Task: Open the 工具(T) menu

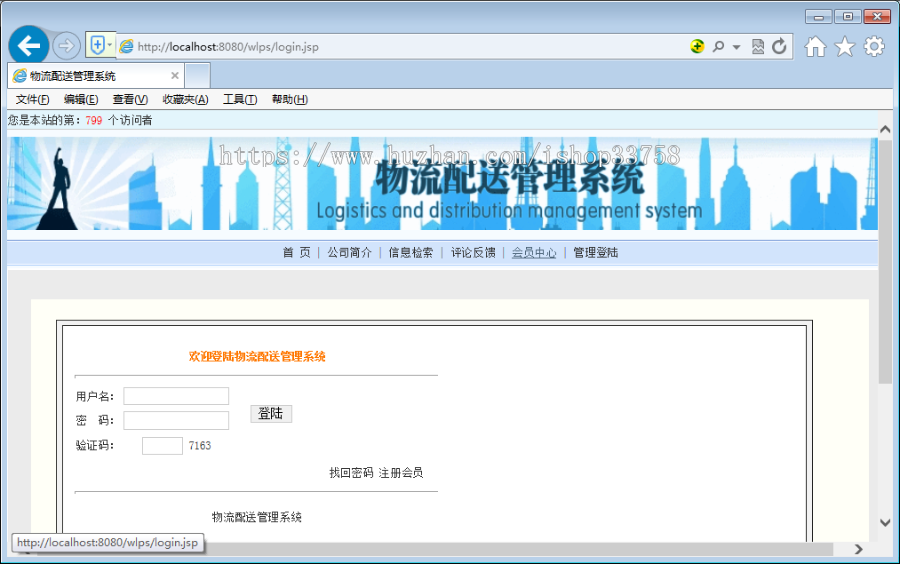Action: click(x=240, y=100)
